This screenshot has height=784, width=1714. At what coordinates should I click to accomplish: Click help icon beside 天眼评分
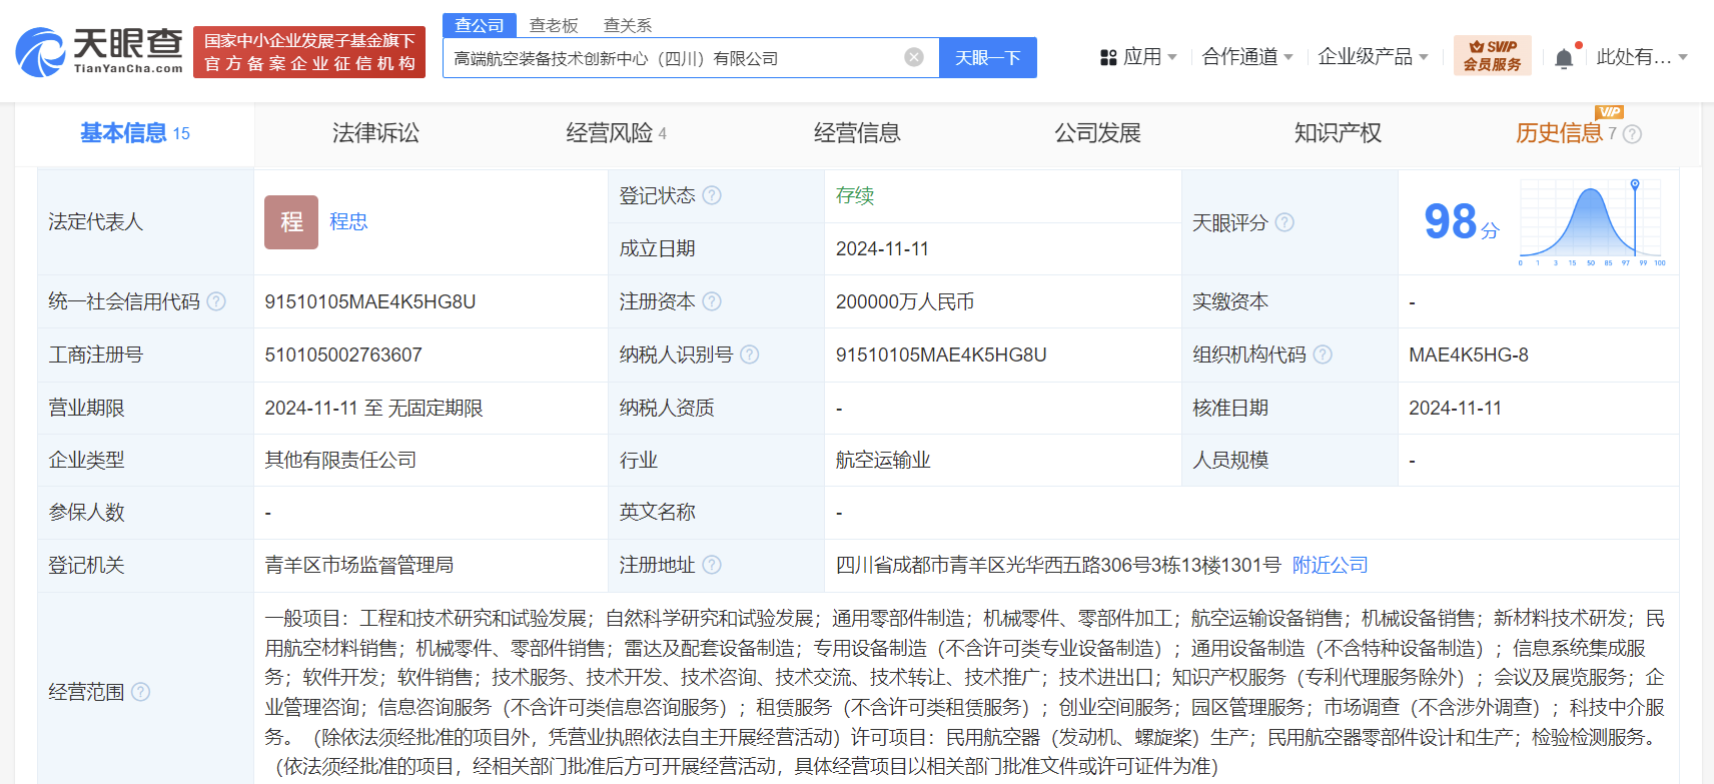click(1285, 223)
